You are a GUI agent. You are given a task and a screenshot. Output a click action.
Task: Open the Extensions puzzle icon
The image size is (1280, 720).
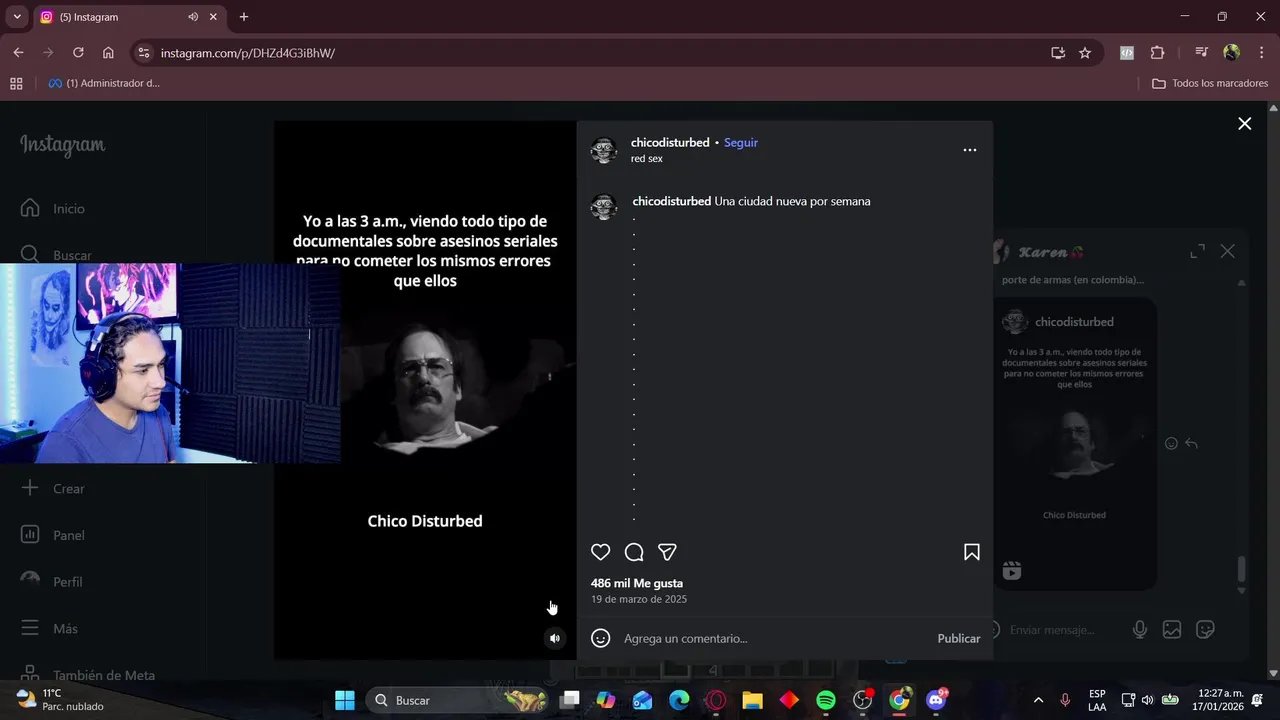(x=1157, y=53)
